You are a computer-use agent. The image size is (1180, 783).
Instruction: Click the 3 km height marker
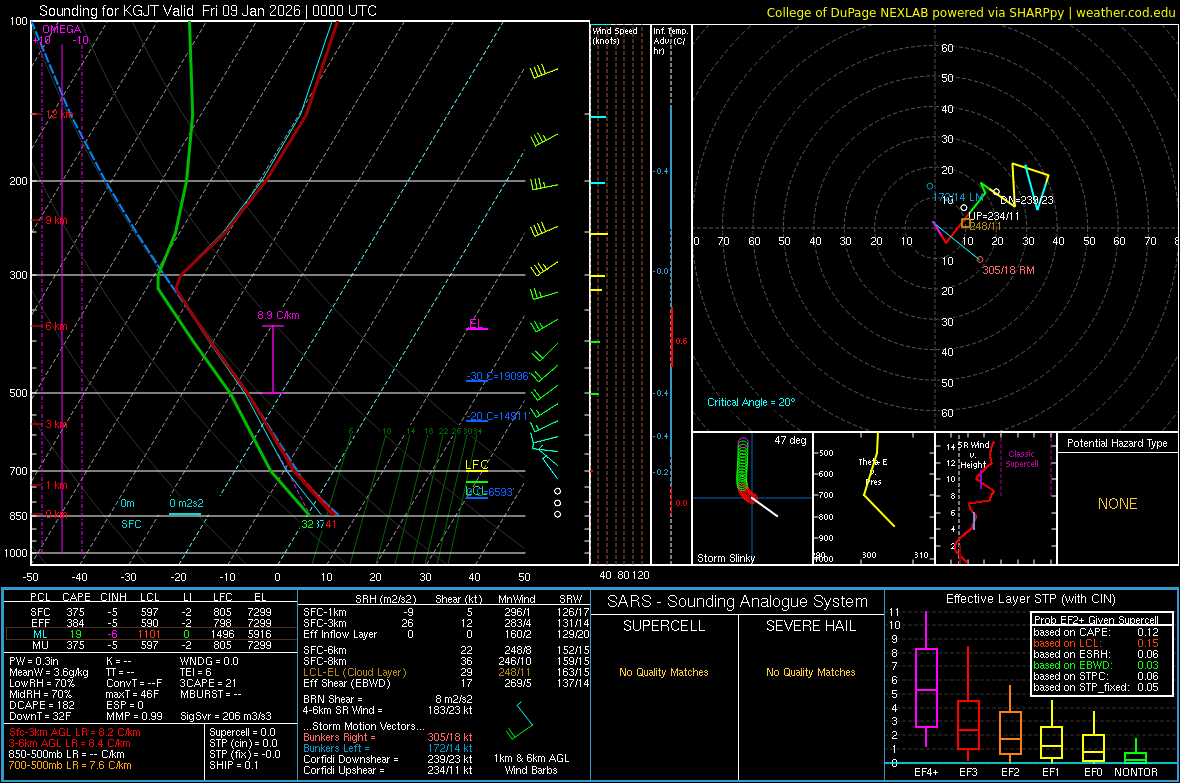56,424
